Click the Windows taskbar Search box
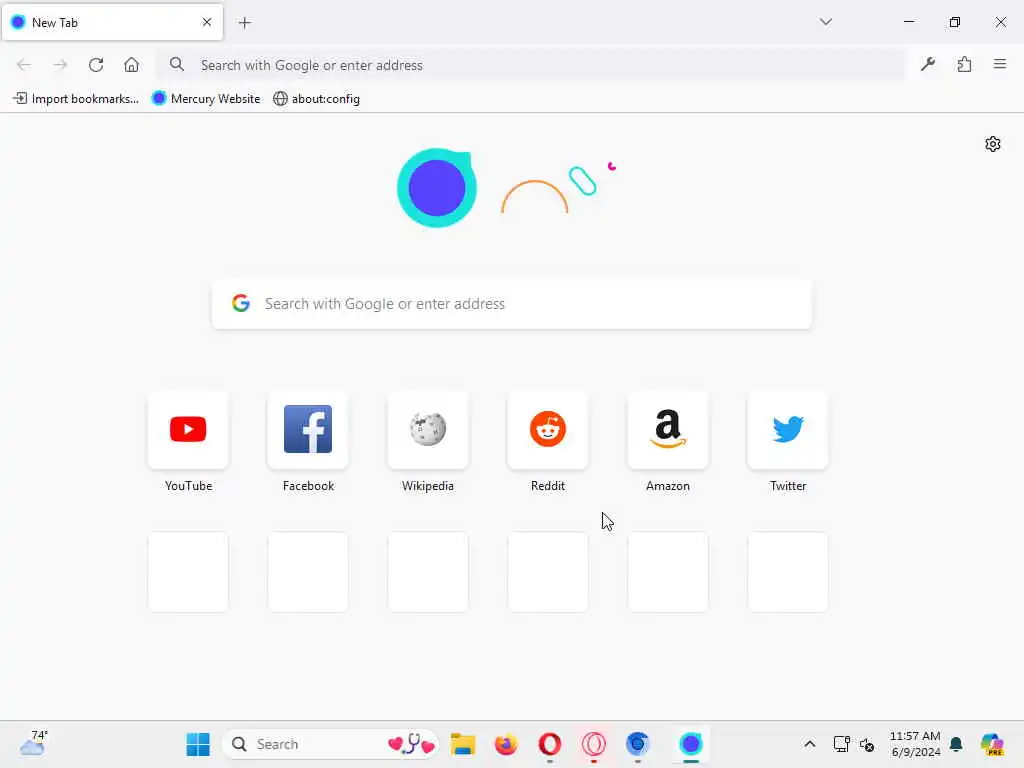 pos(330,744)
